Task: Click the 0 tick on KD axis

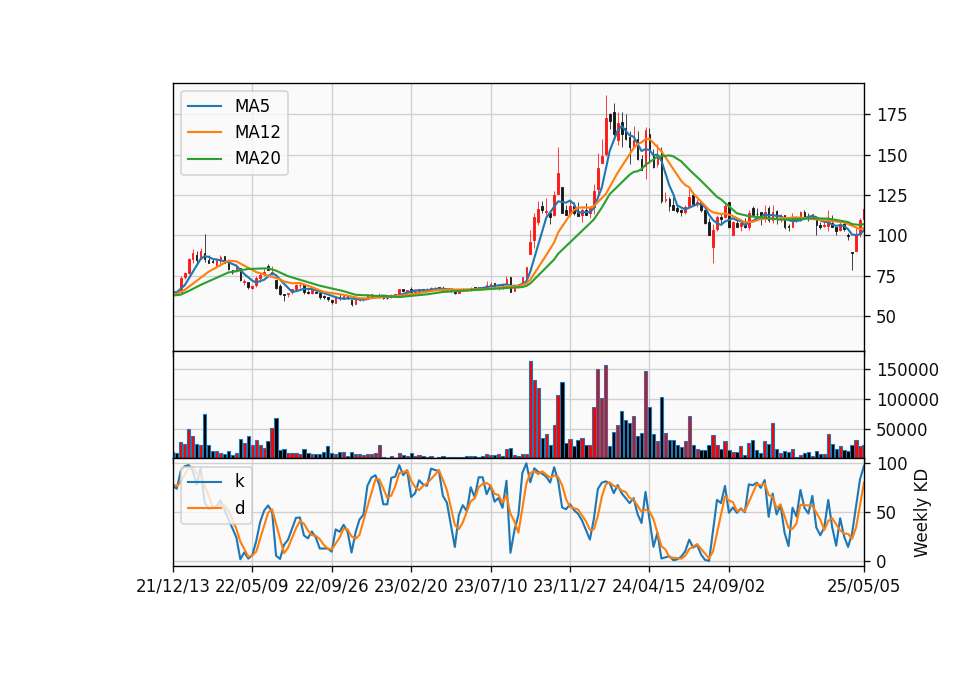Action: (x=883, y=561)
